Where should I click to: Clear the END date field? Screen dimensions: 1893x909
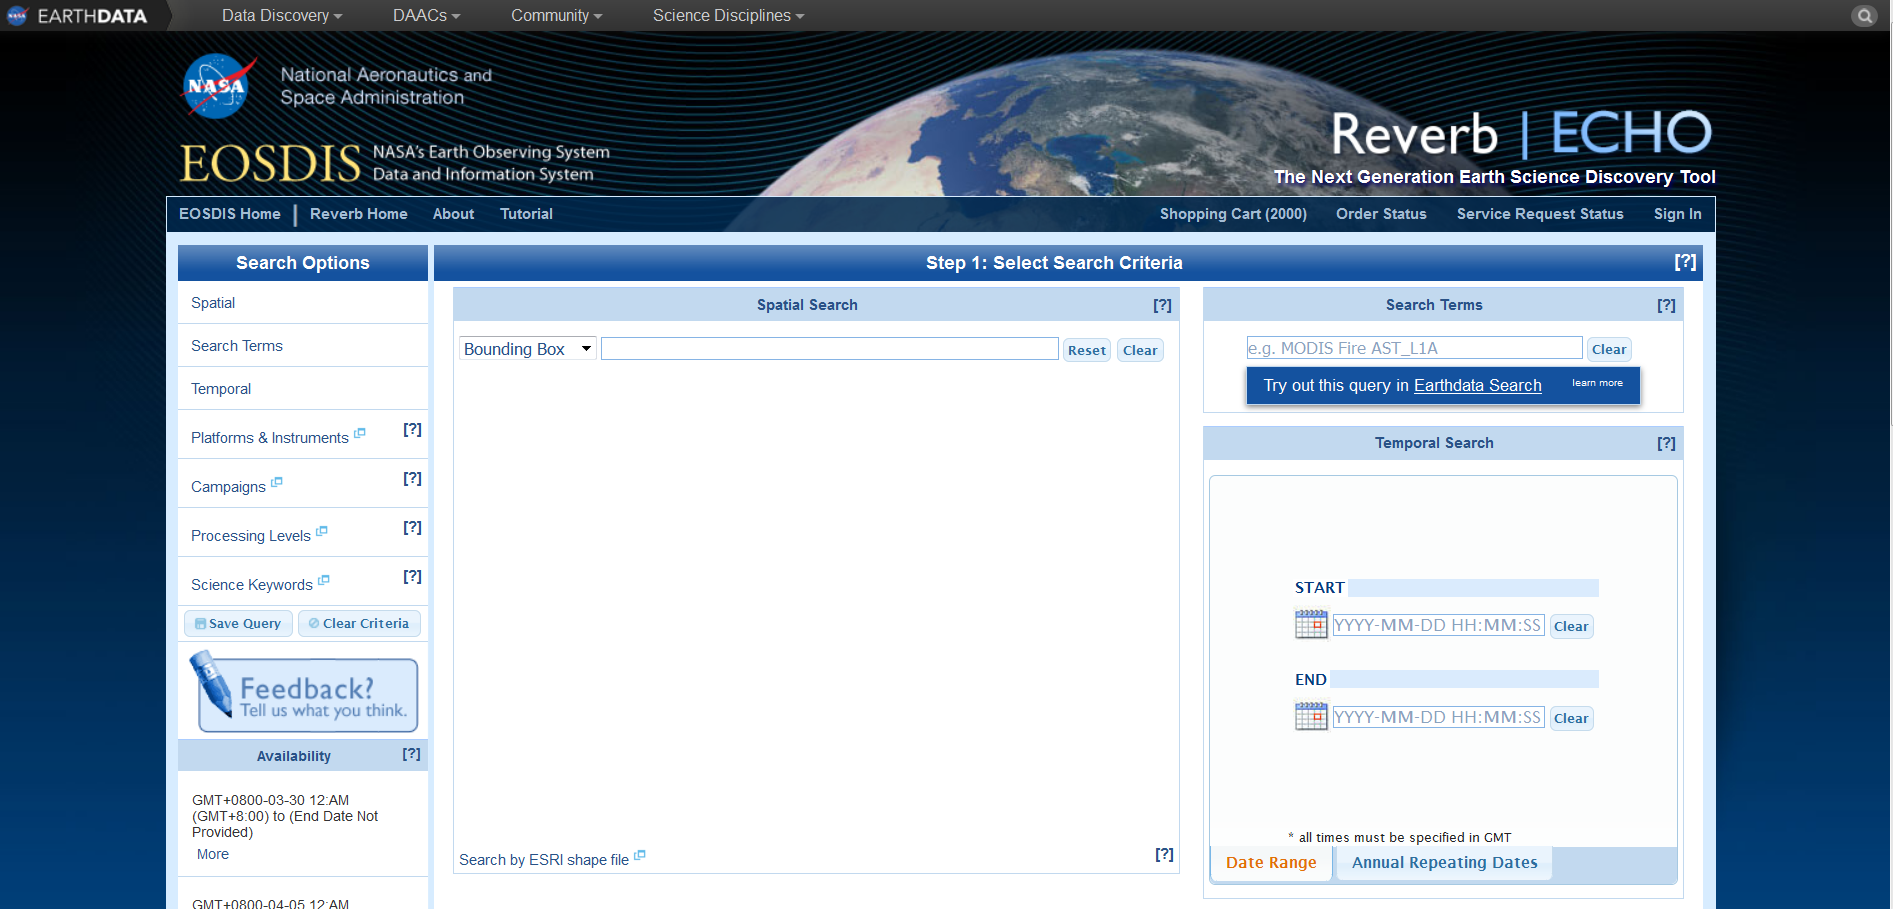coord(1571,718)
